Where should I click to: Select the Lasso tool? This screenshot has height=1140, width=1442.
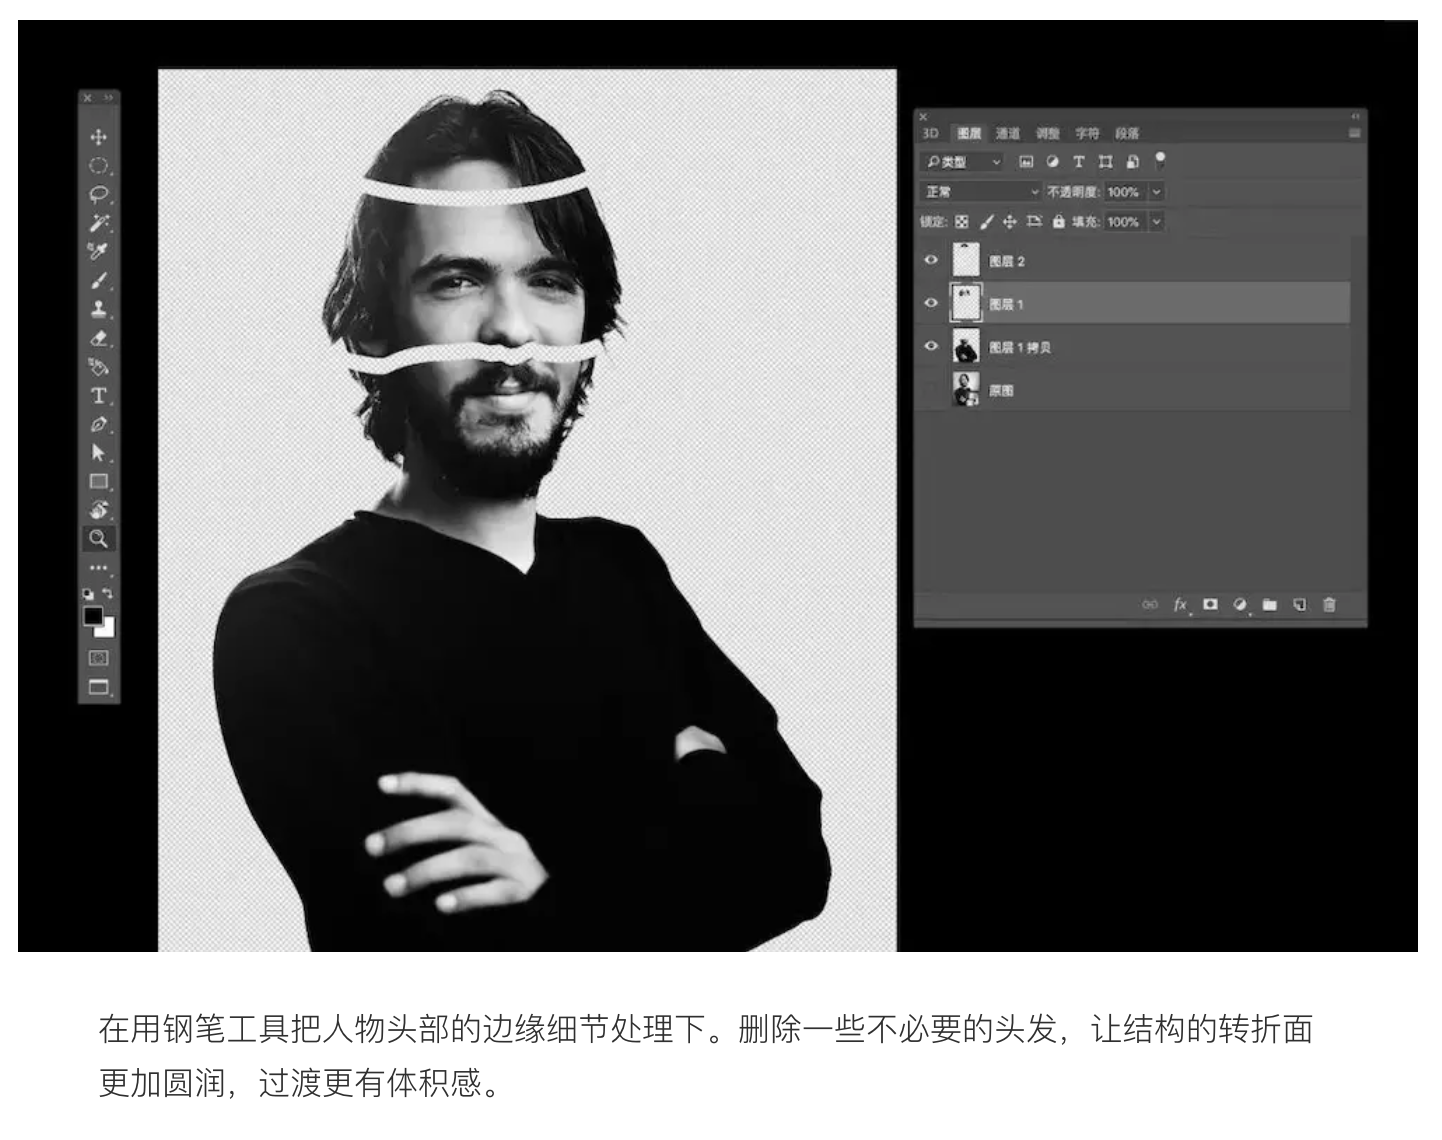coord(98,194)
